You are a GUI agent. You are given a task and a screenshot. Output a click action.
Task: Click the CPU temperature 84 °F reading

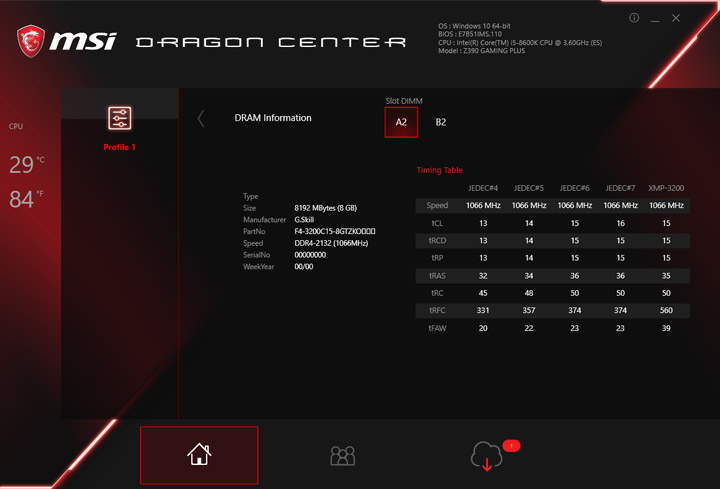pyautogui.click(x=27, y=199)
